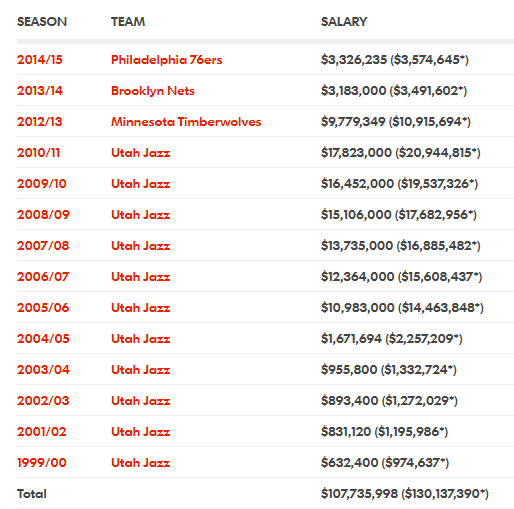This screenshot has width=514, height=509.
Task: Open the 2010/11 season link
Action: 38,153
